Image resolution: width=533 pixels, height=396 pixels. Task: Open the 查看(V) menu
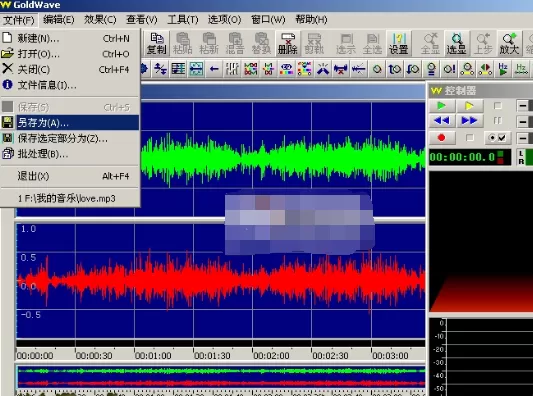pos(141,20)
